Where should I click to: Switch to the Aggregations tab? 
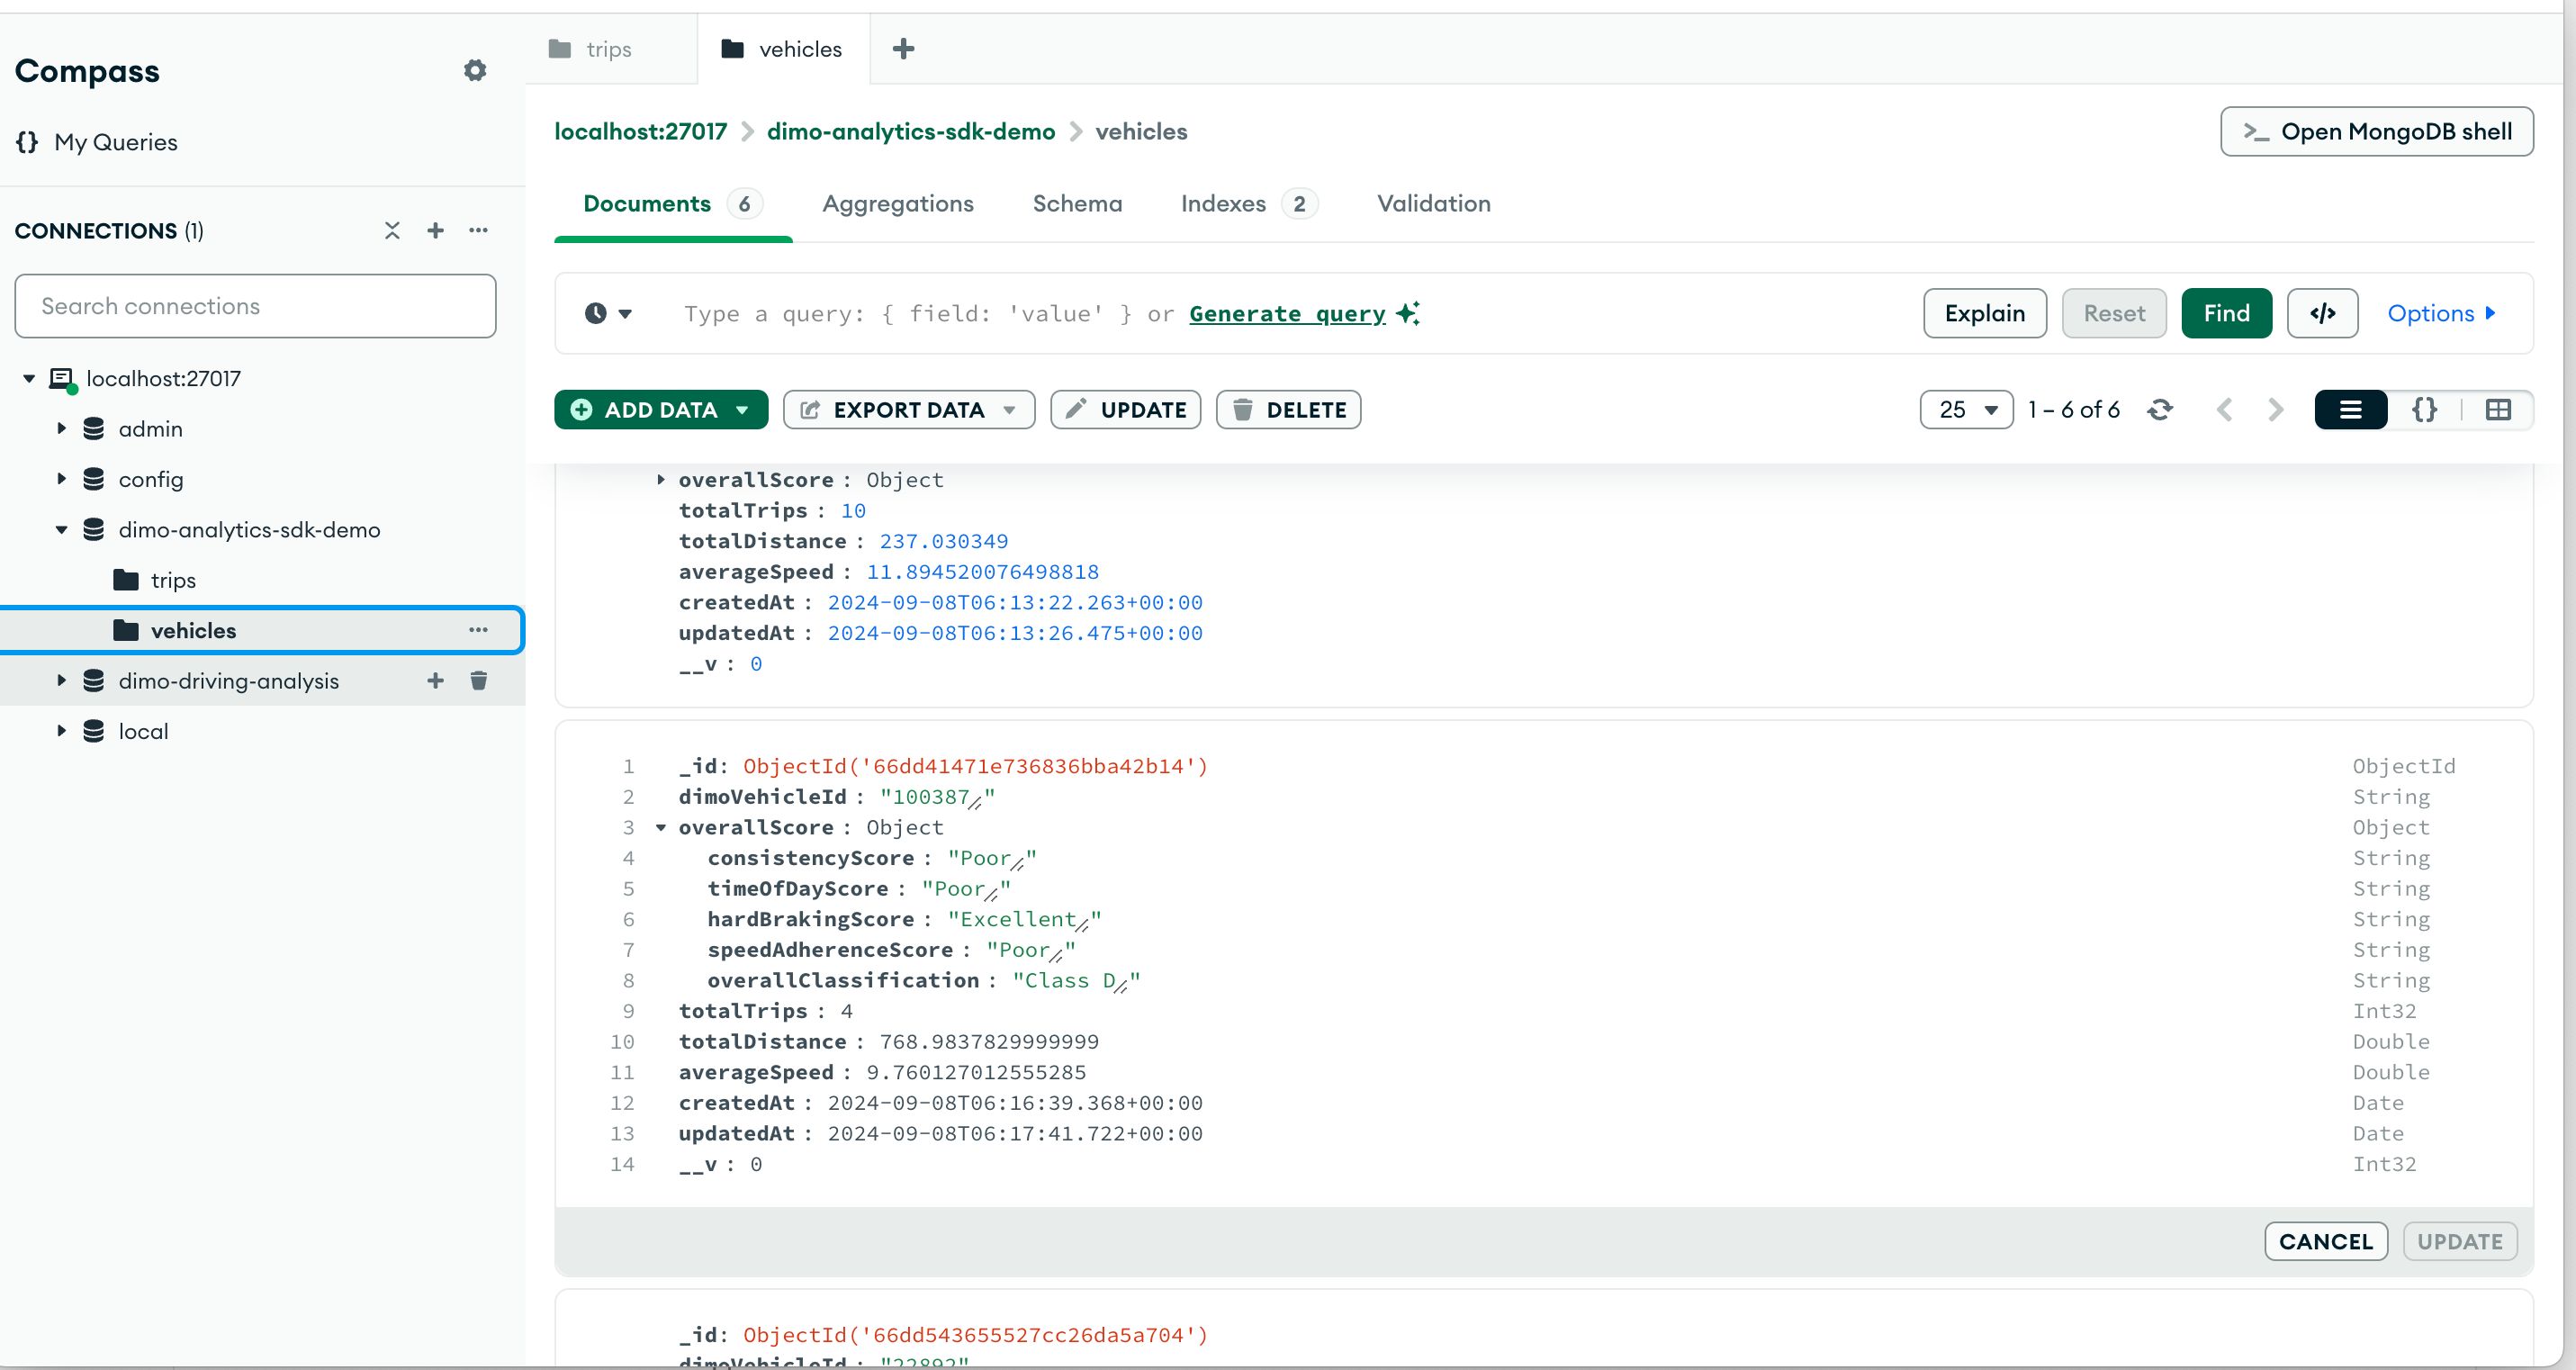pyautogui.click(x=898, y=203)
